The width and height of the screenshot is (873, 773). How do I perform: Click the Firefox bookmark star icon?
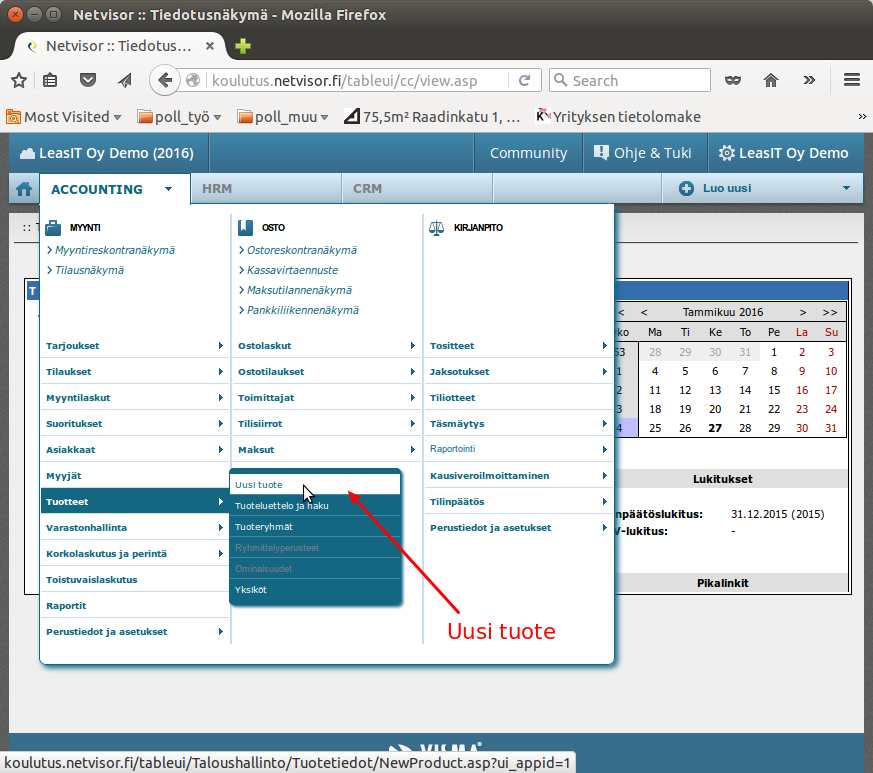(19, 80)
